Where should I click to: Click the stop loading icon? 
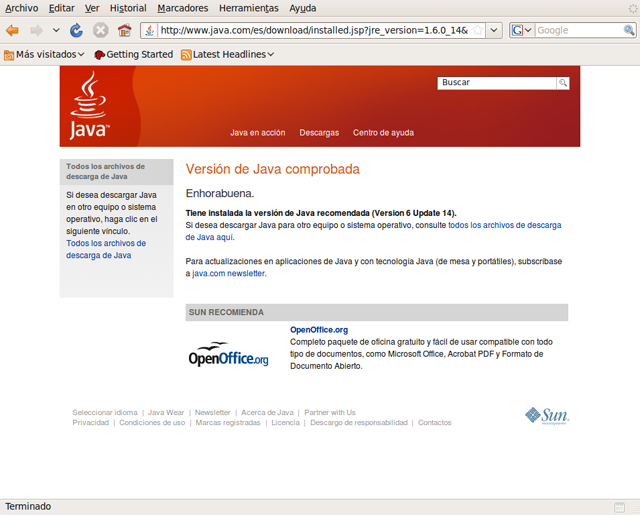(100, 31)
